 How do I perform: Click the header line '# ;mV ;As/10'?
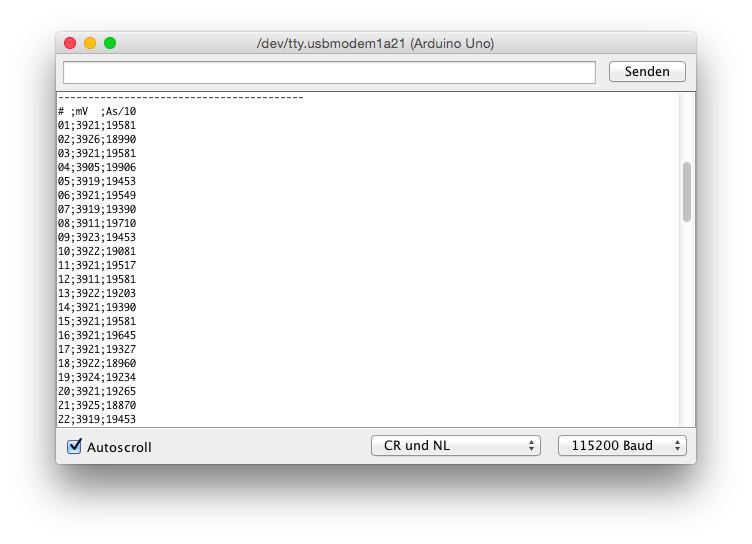[97, 111]
